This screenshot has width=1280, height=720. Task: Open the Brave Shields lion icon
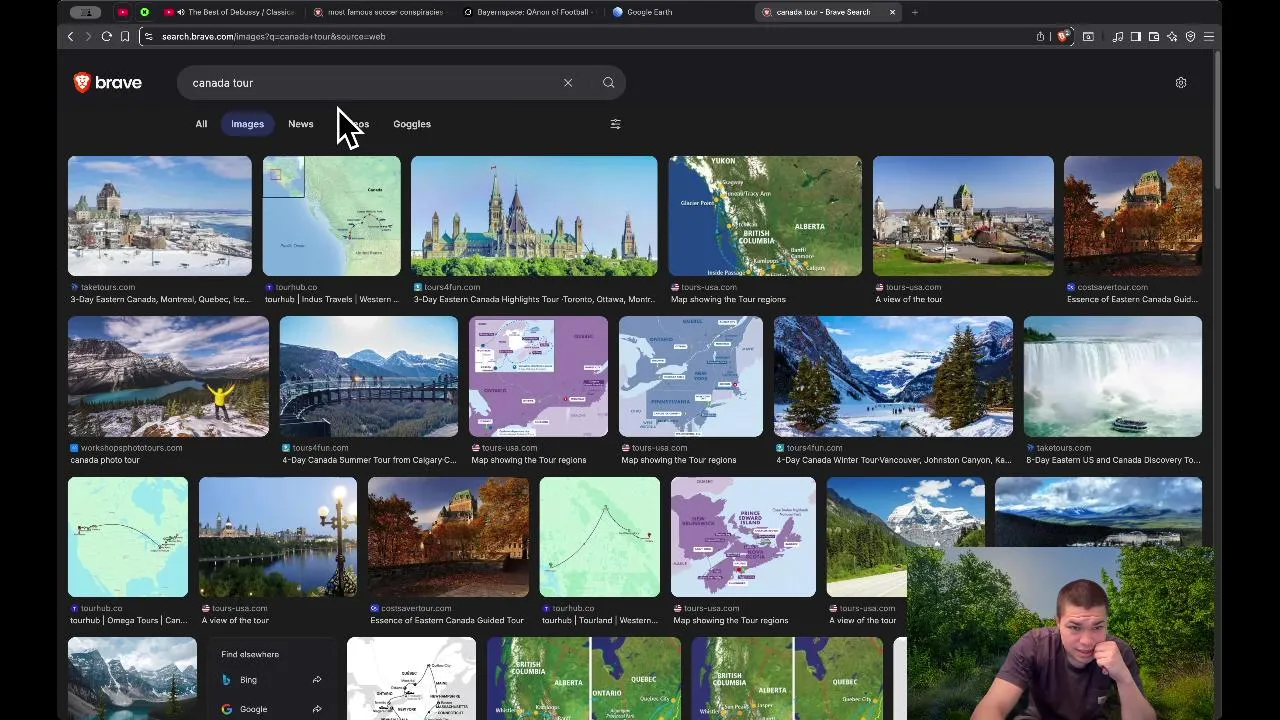pos(1063,36)
